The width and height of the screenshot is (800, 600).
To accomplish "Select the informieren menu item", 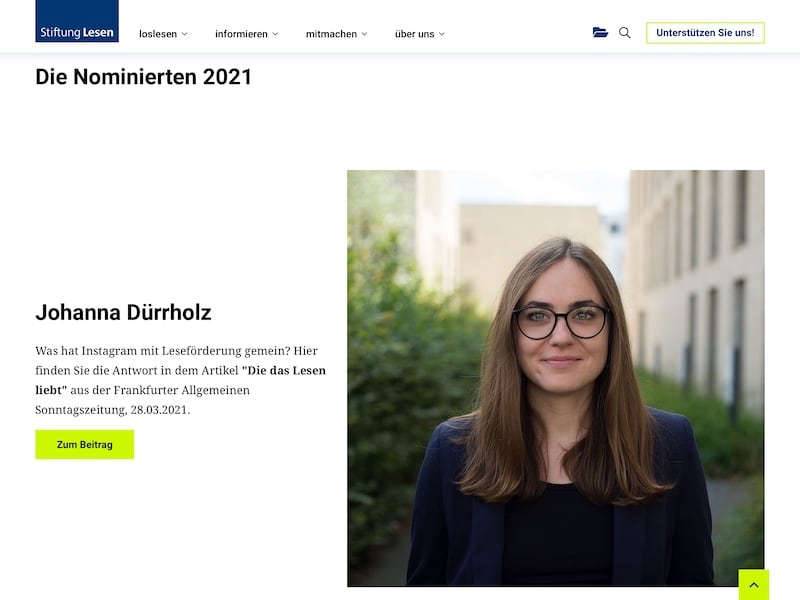I will pyautogui.click(x=241, y=34).
